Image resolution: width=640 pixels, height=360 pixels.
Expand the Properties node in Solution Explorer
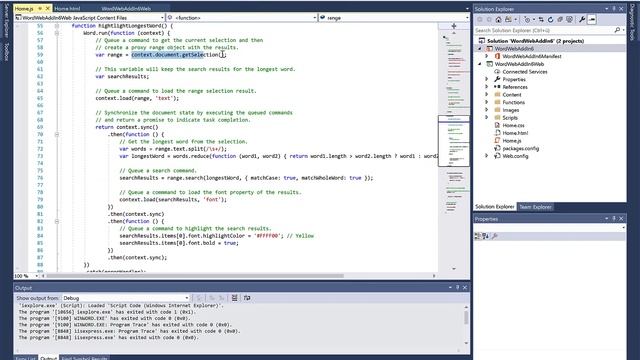(x=487, y=79)
